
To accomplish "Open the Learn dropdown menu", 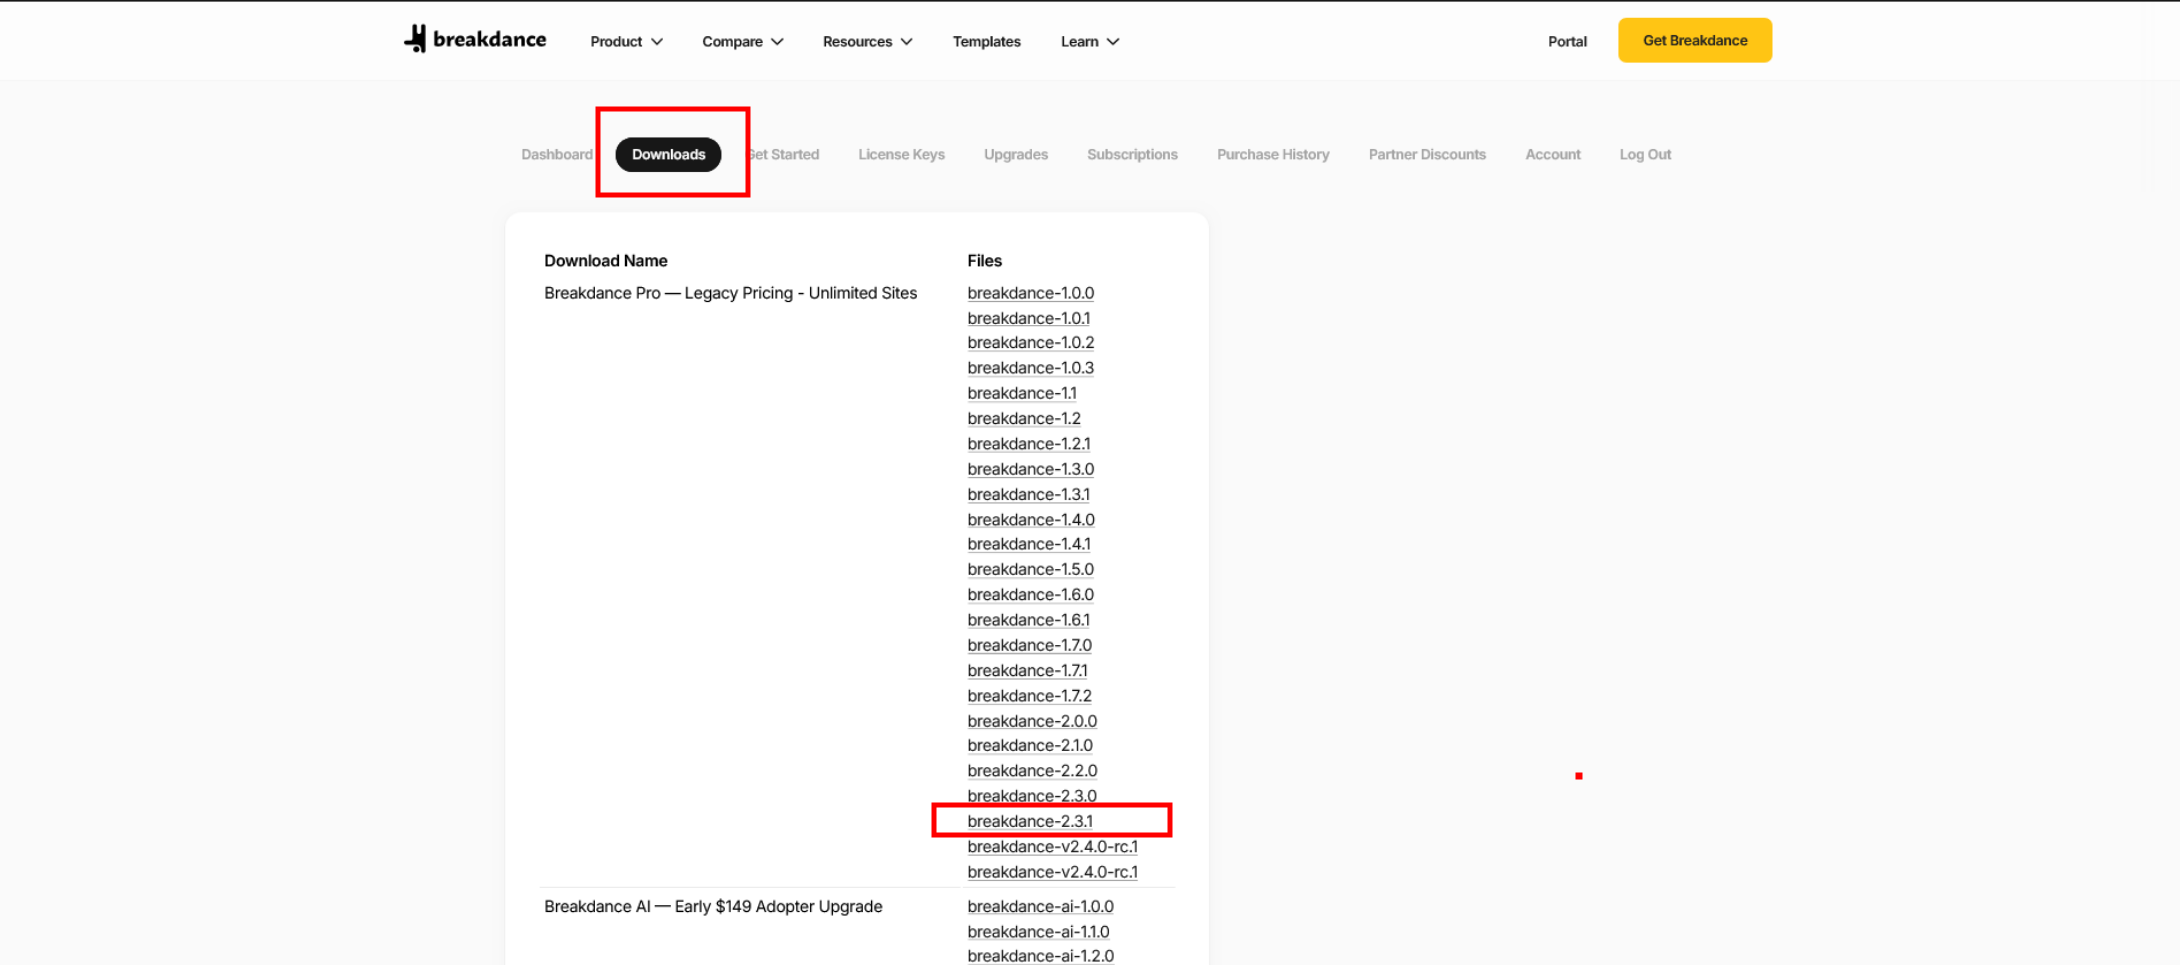I will [1089, 41].
